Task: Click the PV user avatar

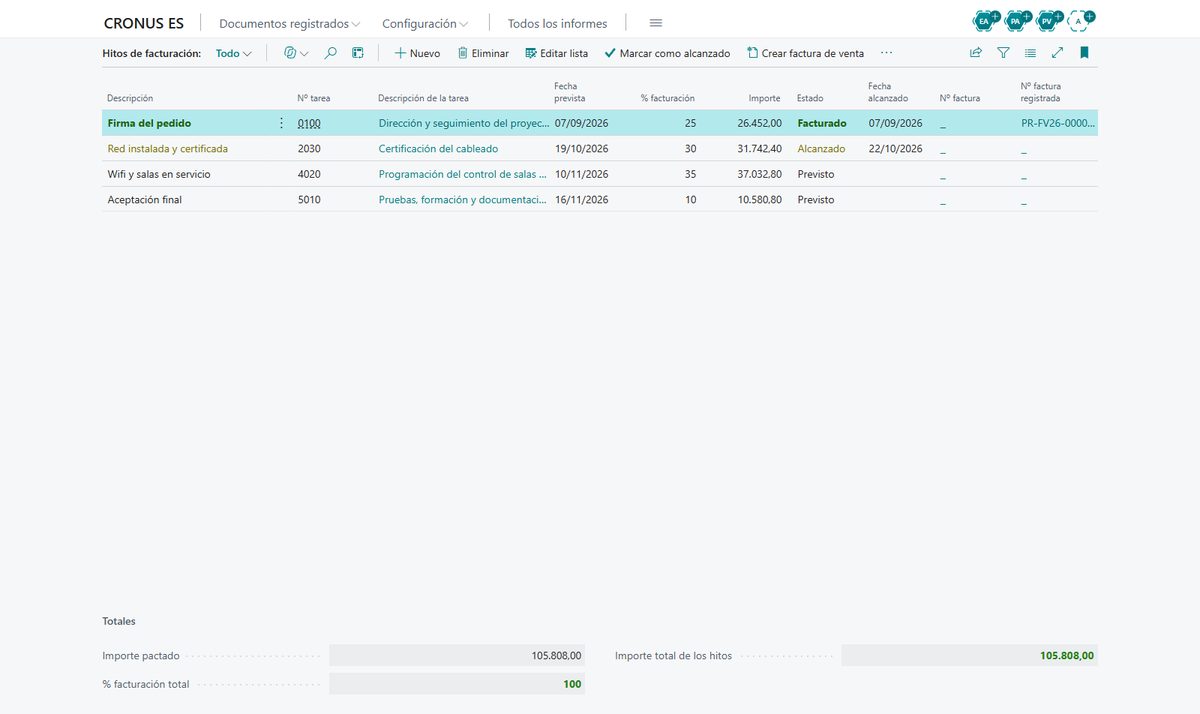Action: (x=1047, y=20)
